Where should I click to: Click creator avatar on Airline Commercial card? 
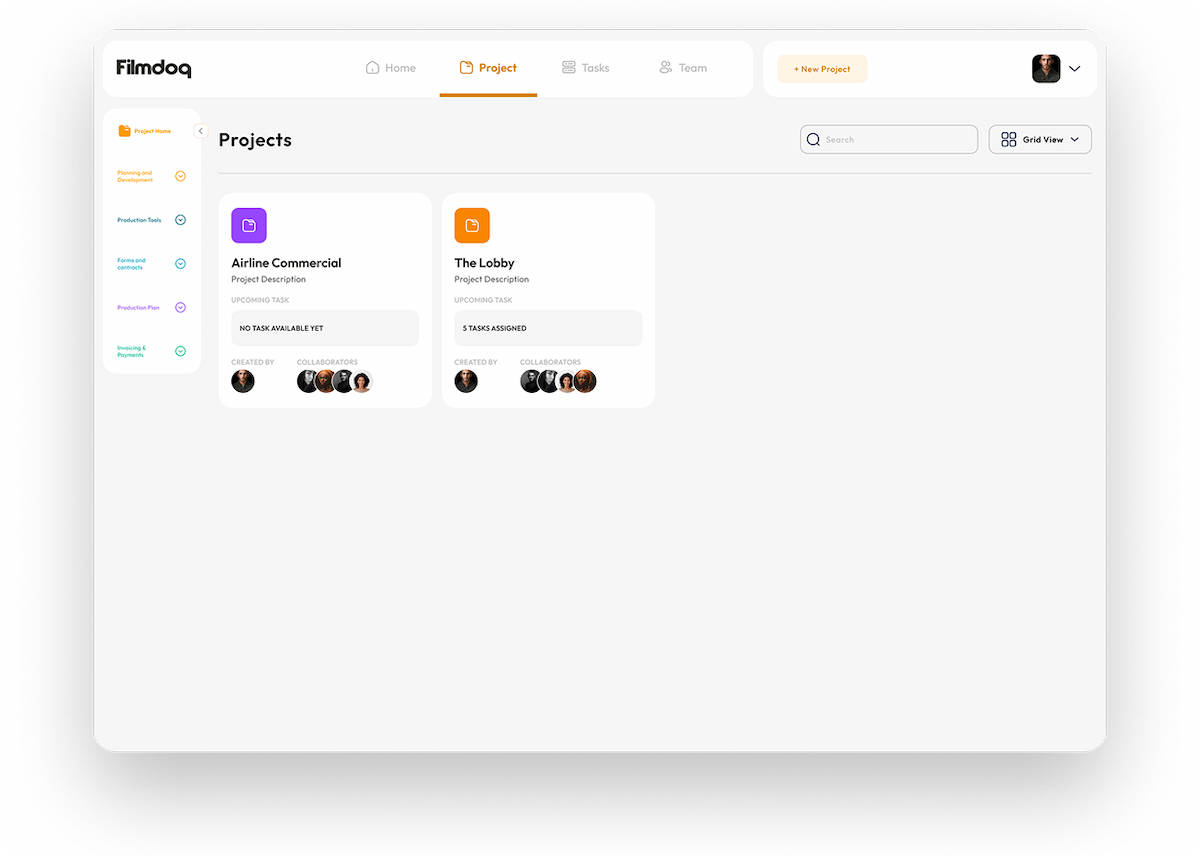pyautogui.click(x=243, y=381)
